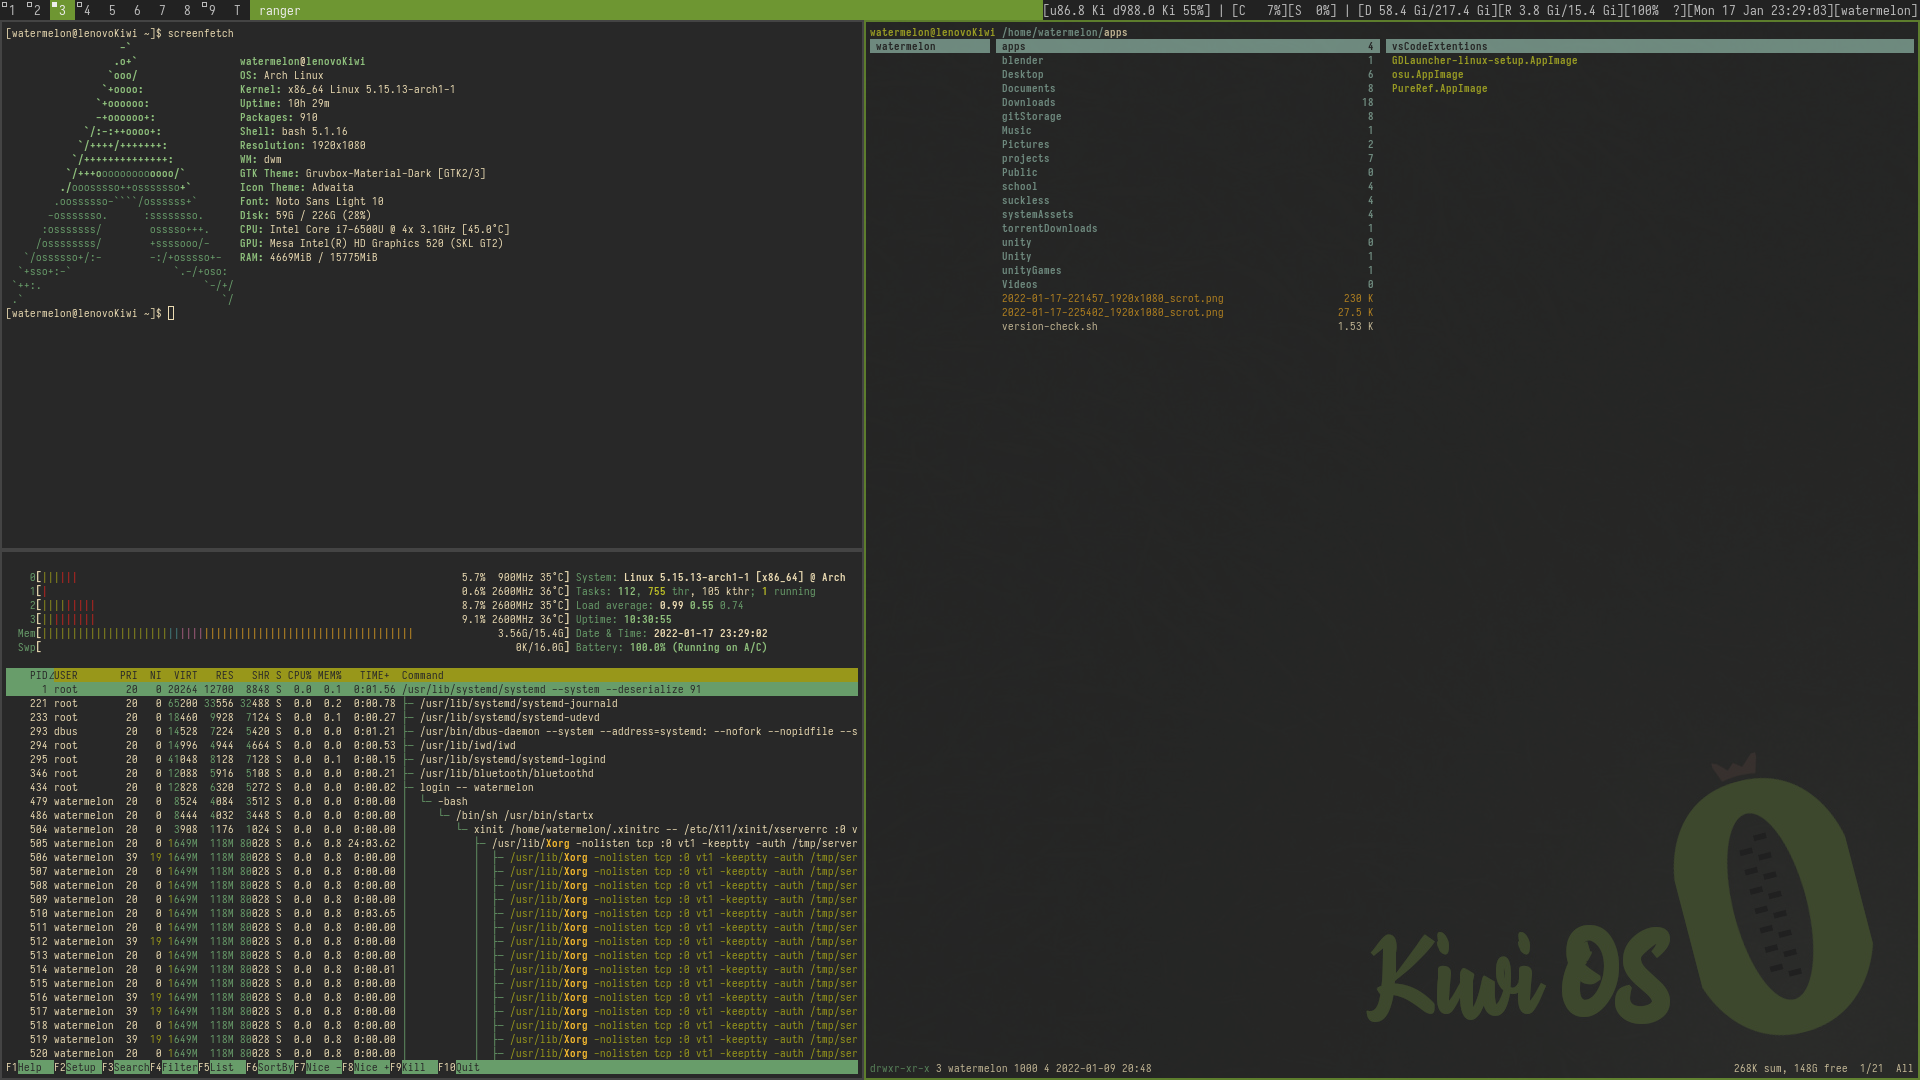Click F5 List in htop footer
1920x1080 pixels.
click(x=222, y=1068)
